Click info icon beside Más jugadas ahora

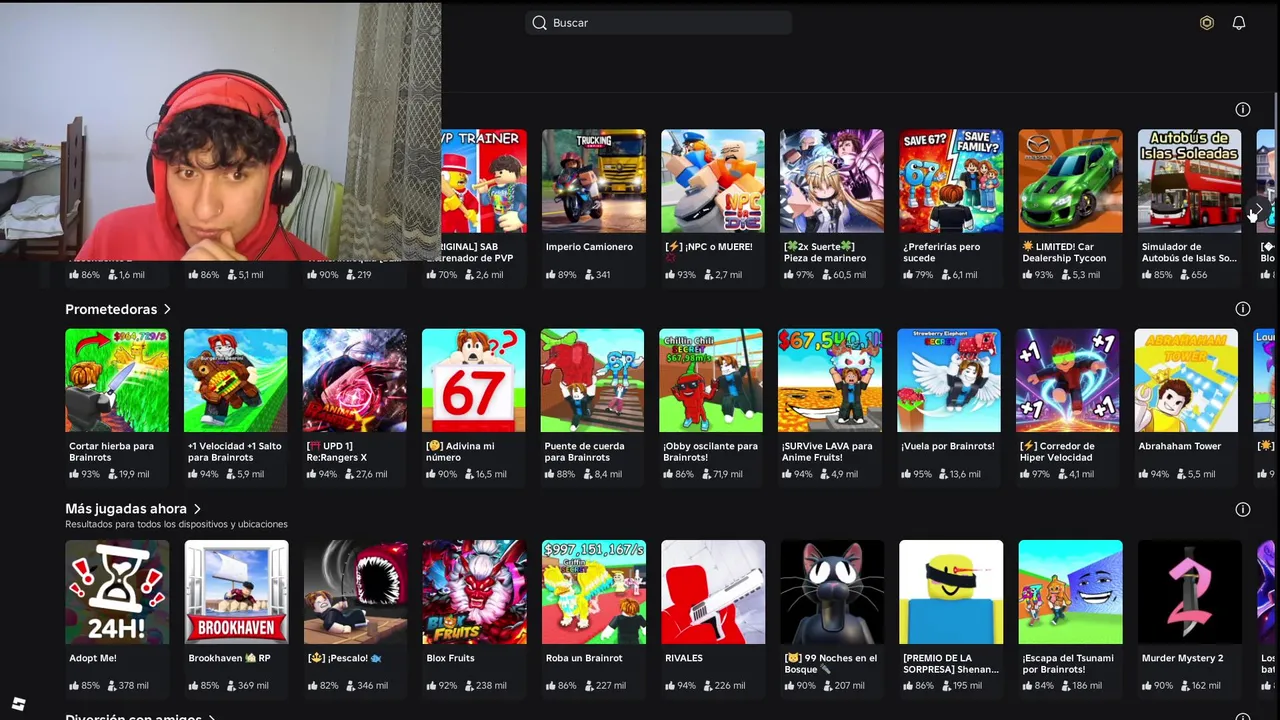[1243, 509]
